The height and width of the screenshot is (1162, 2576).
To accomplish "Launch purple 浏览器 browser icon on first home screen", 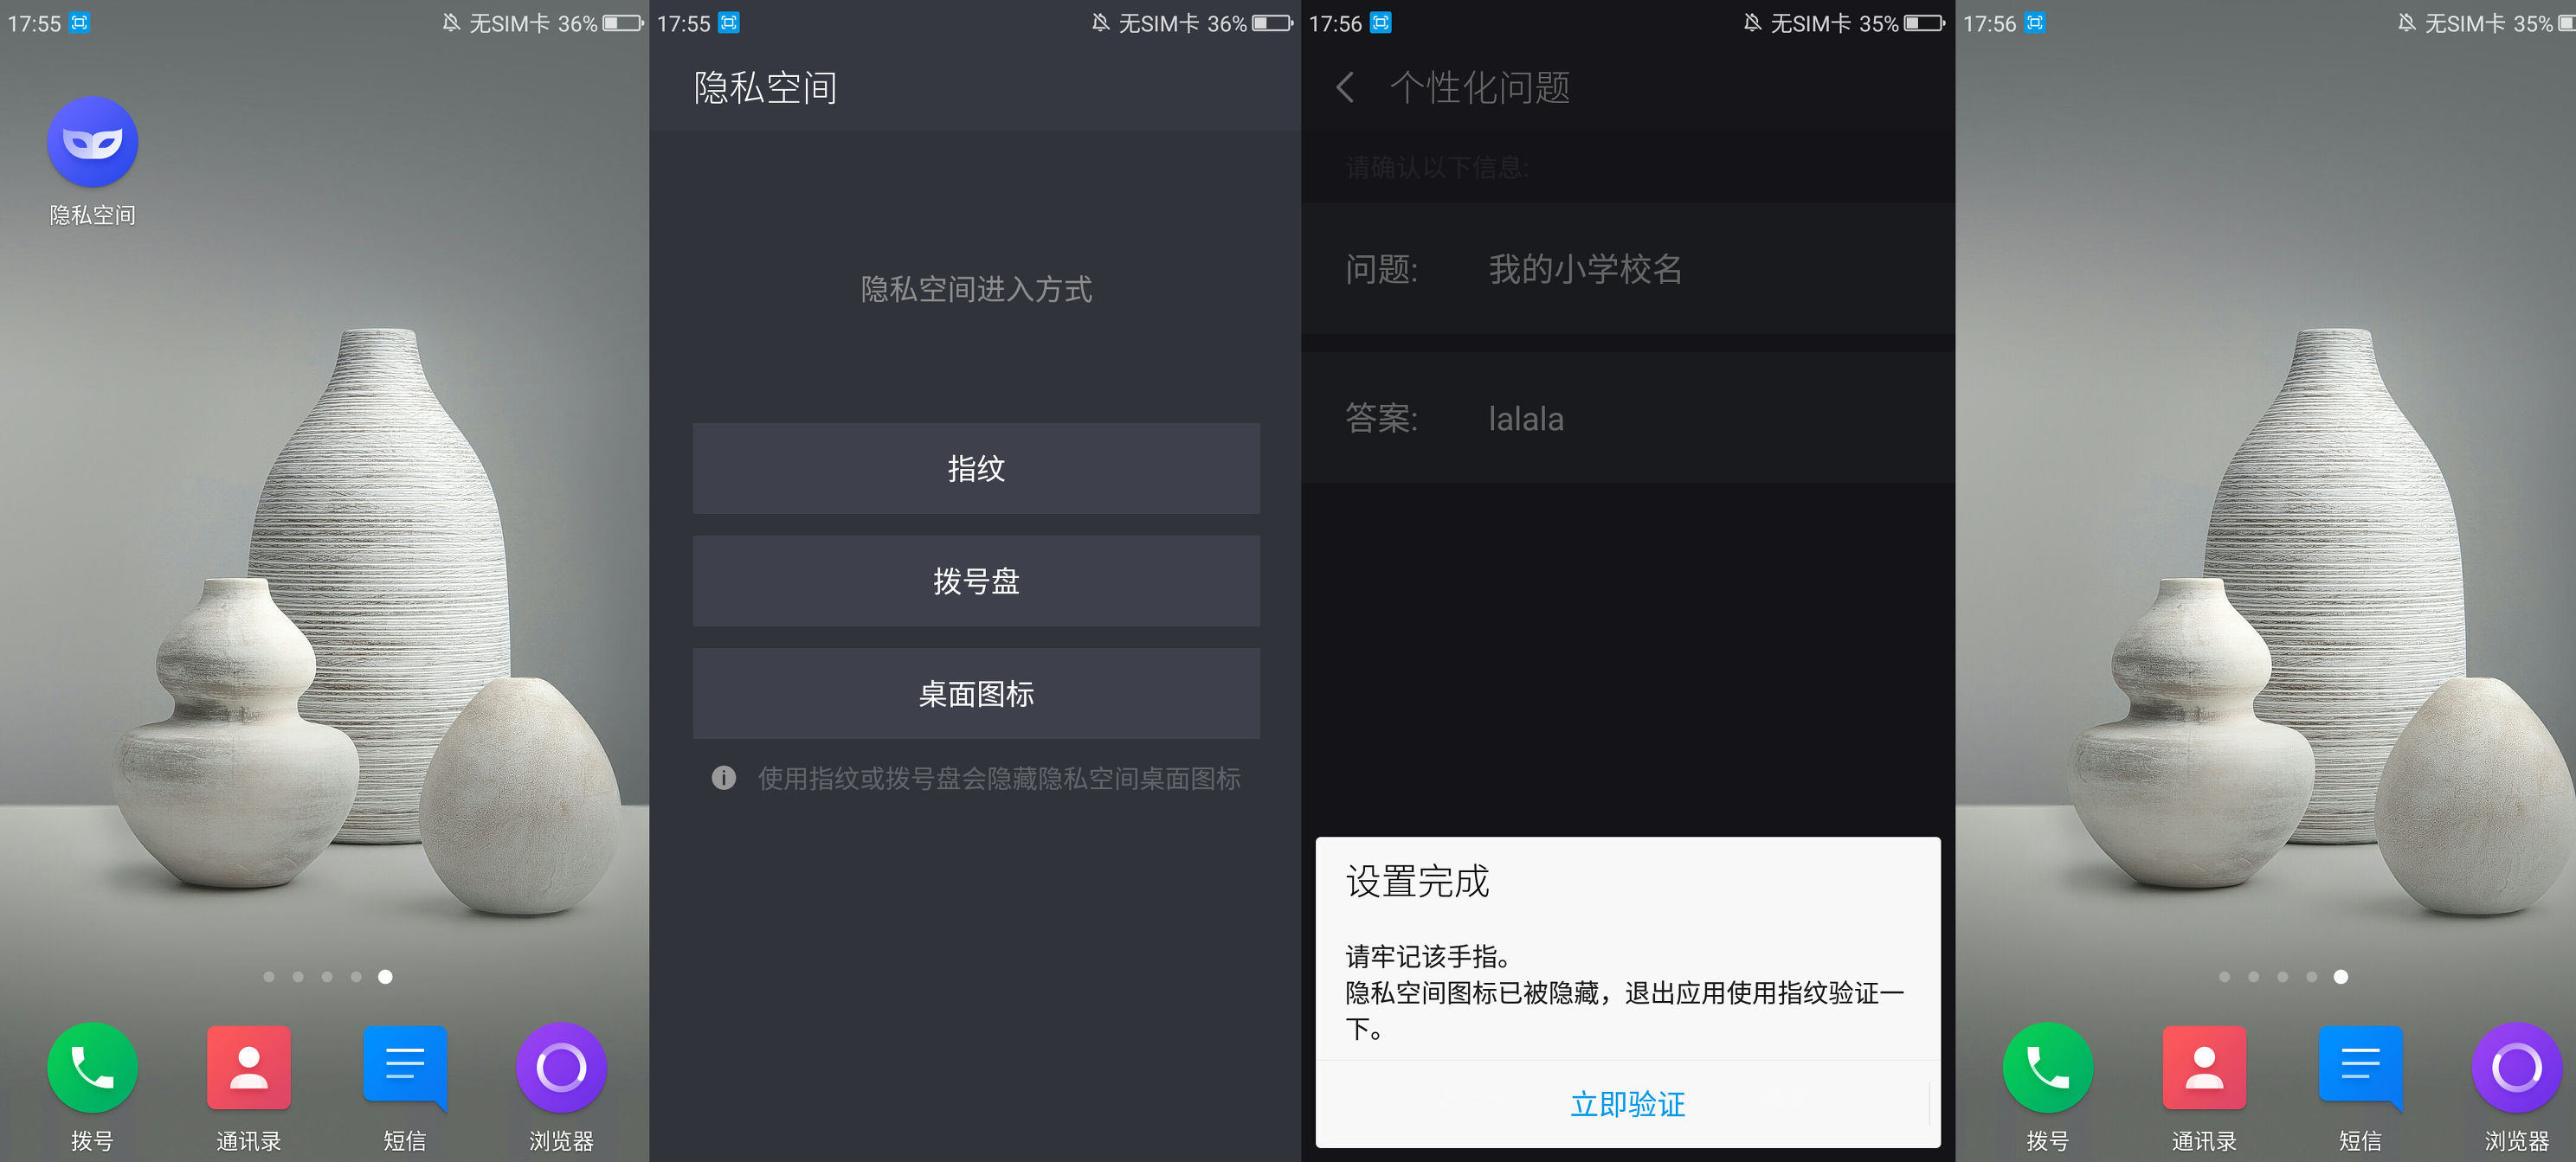I will pyautogui.click(x=561, y=1067).
